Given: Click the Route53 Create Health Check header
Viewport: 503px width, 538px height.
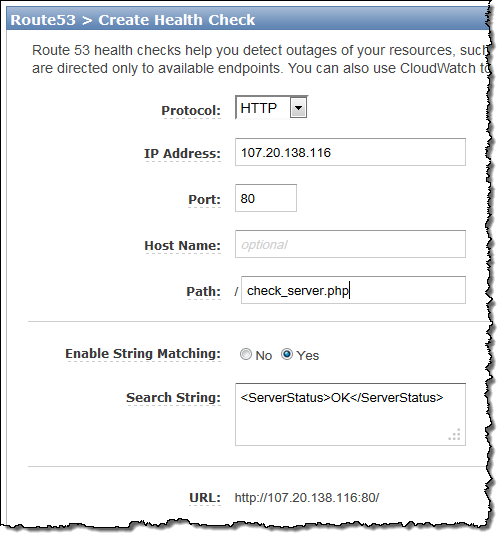Looking at the screenshot, I should [133, 20].
